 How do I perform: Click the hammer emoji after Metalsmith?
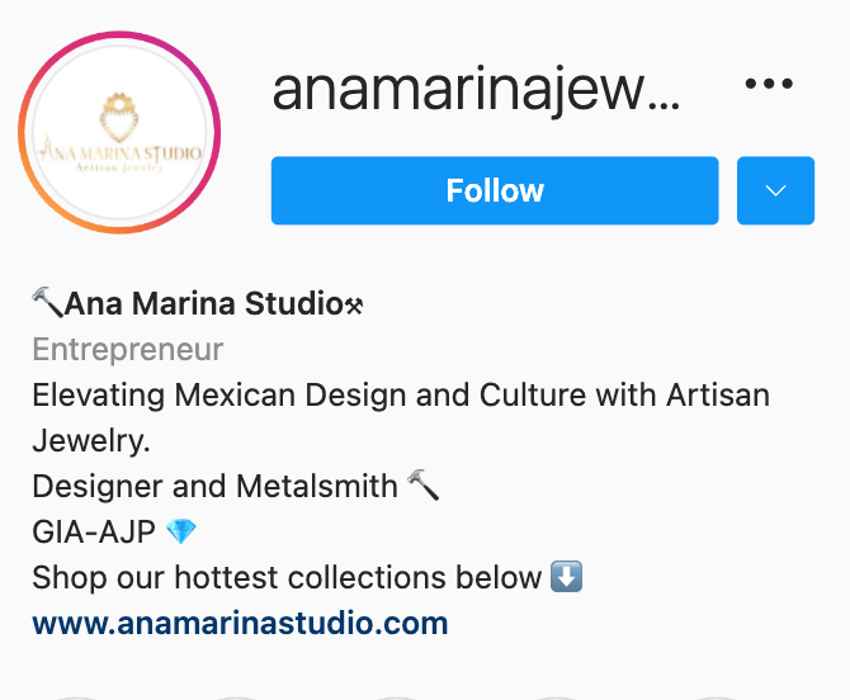(x=423, y=485)
